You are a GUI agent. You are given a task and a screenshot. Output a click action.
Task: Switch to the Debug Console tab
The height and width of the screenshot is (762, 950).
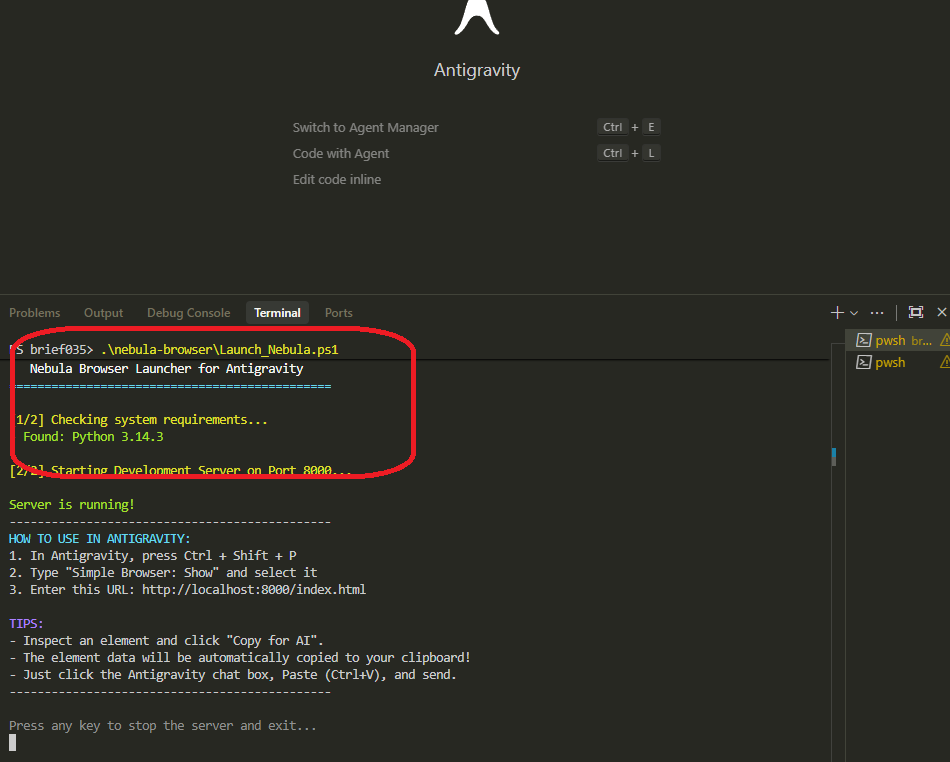(188, 313)
